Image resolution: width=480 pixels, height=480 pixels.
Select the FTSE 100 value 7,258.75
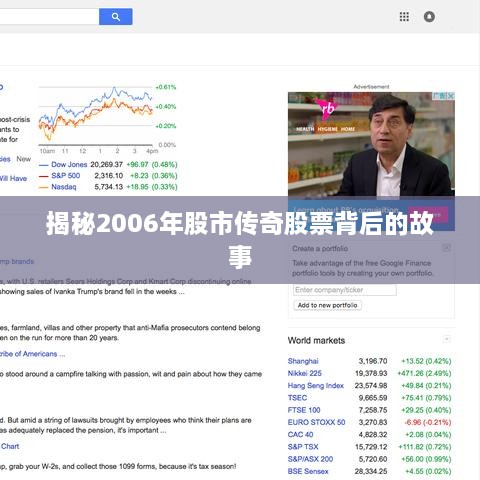point(373,410)
